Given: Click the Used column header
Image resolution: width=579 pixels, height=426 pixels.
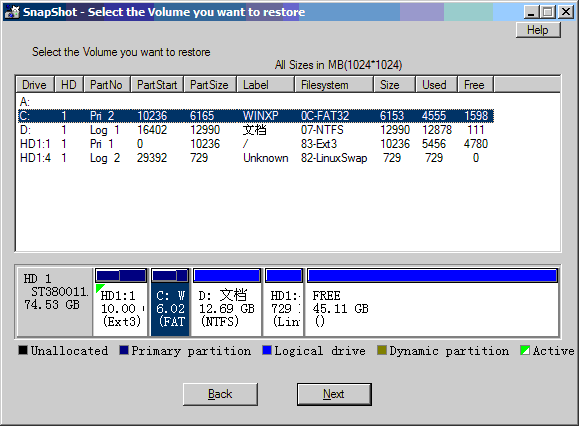Looking at the screenshot, I should [436, 85].
